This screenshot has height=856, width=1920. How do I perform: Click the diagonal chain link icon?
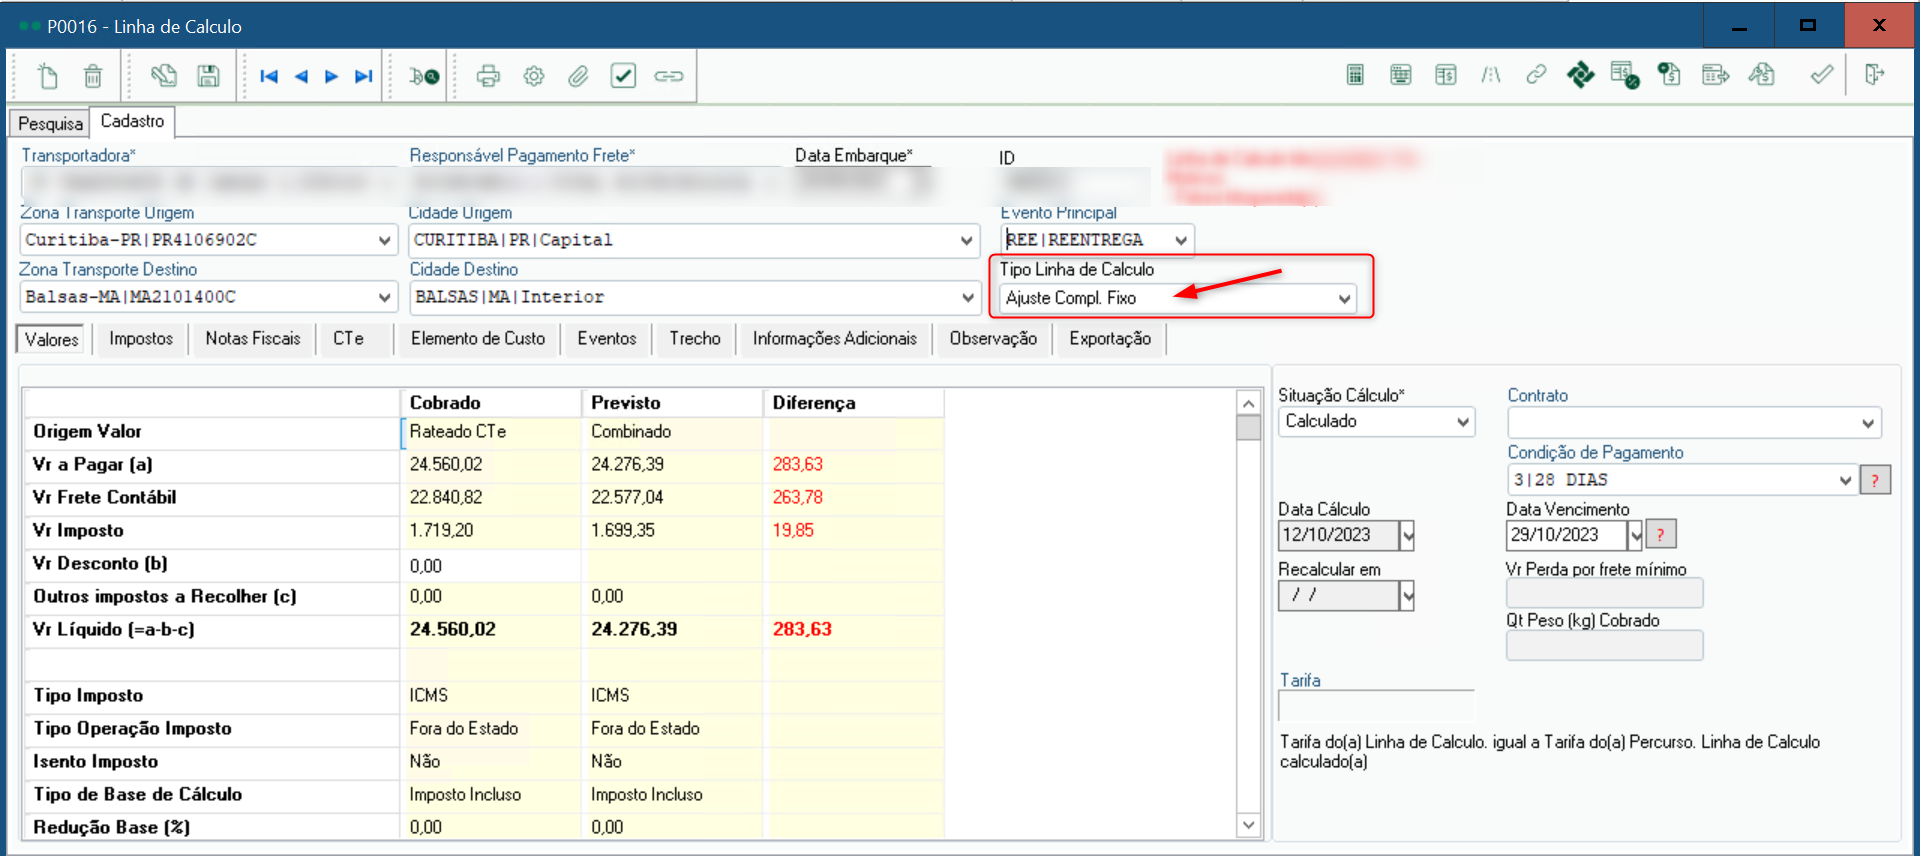pyautogui.click(x=1536, y=75)
